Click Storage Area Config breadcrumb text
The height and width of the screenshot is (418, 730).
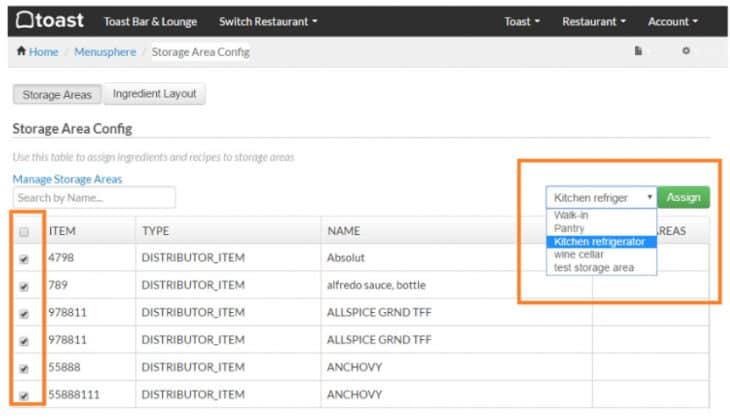pyautogui.click(x=201, y=52)
